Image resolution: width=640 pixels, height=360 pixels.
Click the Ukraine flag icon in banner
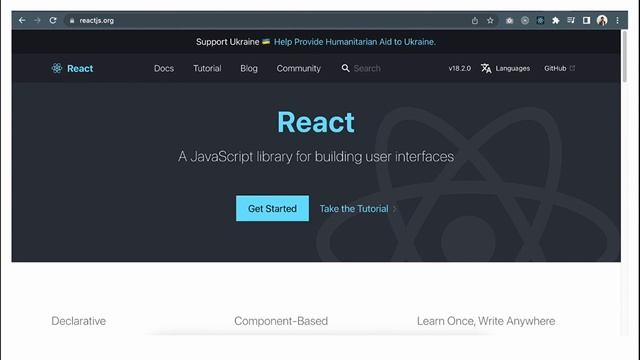coord(266,42)
